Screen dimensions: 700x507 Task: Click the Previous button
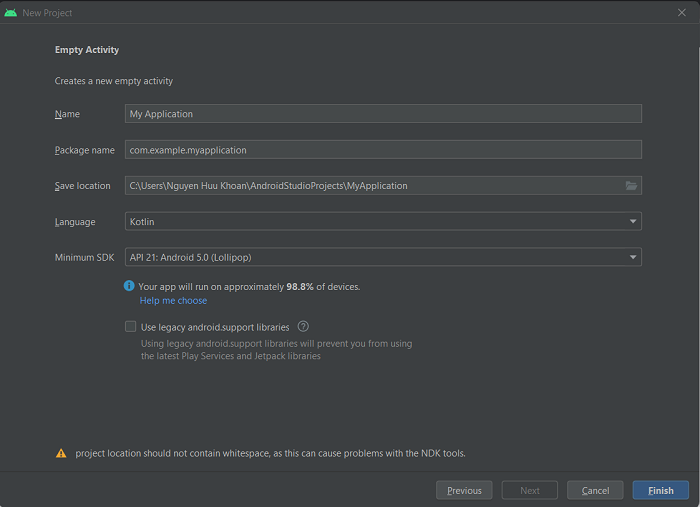[x=464, y=490]
